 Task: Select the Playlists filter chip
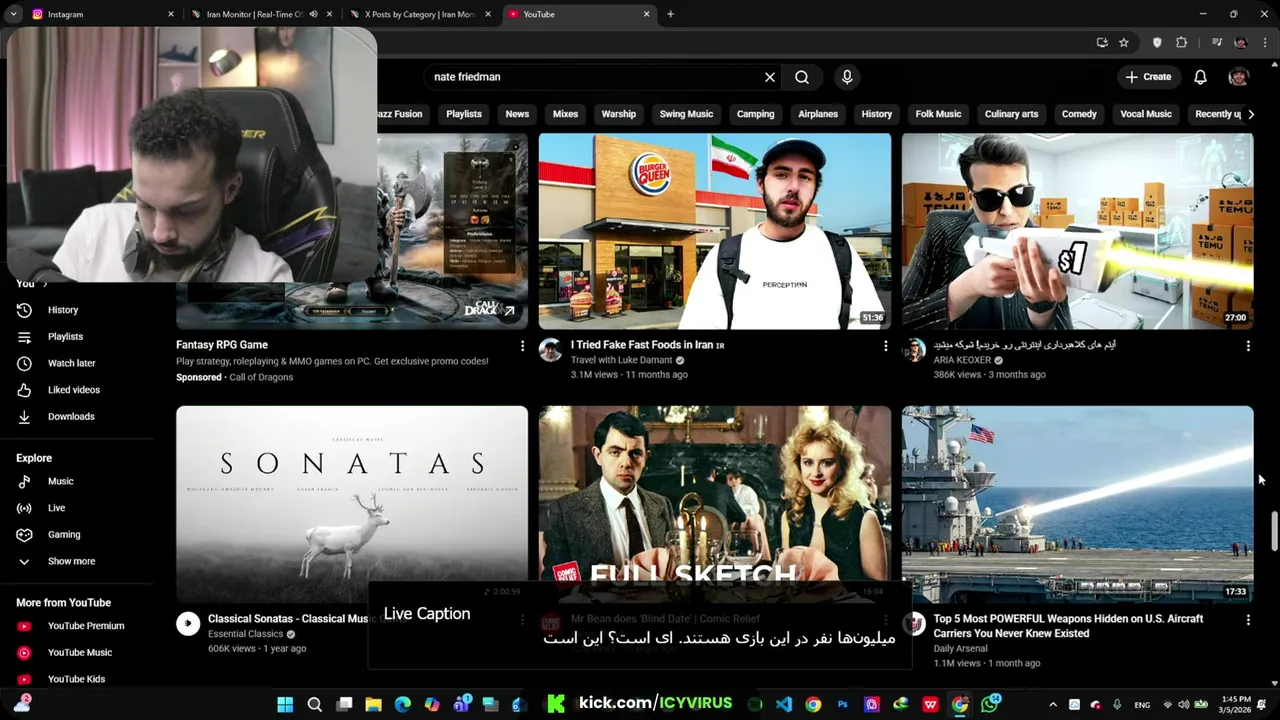pos(464,114)
